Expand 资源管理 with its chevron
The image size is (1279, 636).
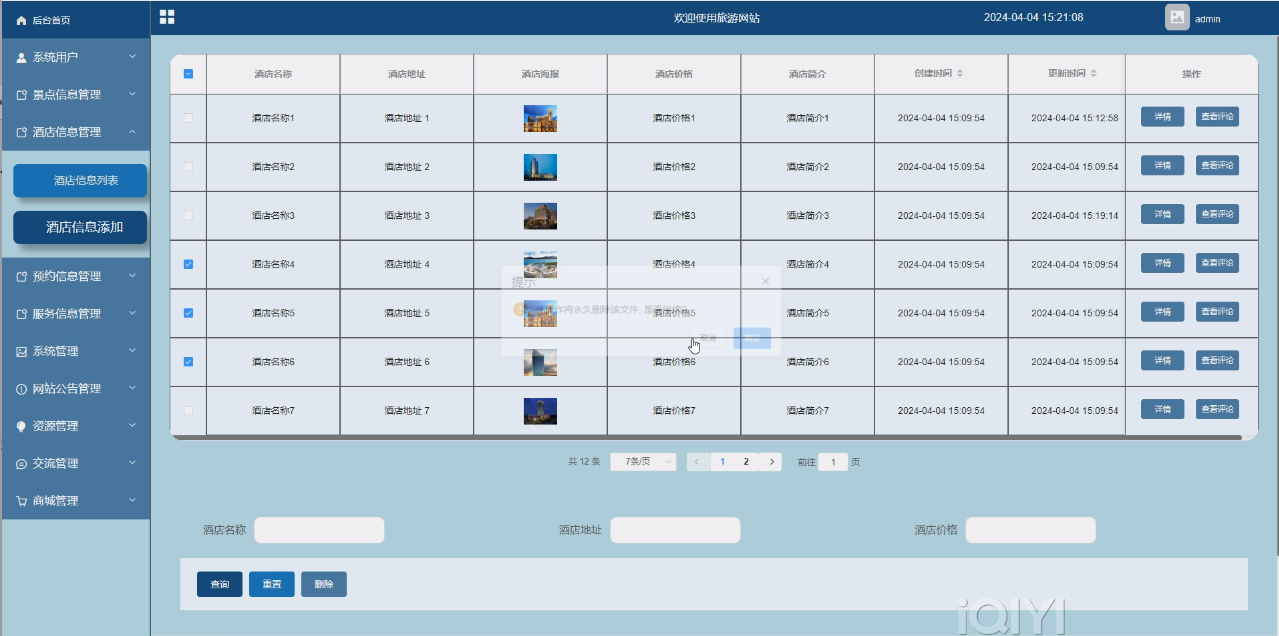click(132, 425)
